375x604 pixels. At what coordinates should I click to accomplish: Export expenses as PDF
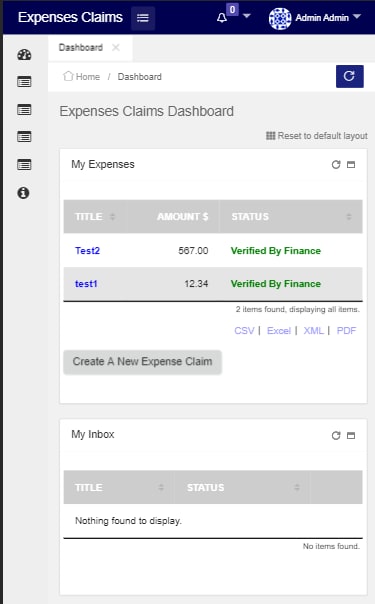[x=346, y=331]
